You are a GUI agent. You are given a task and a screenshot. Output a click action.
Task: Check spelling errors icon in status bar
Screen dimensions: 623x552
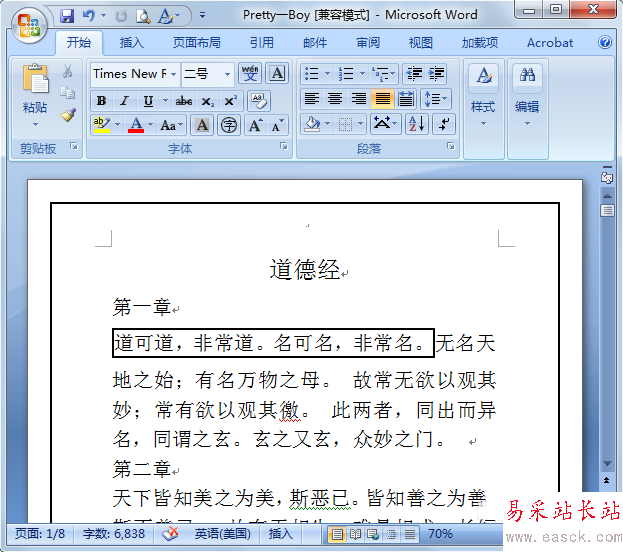tap(170, 534)
